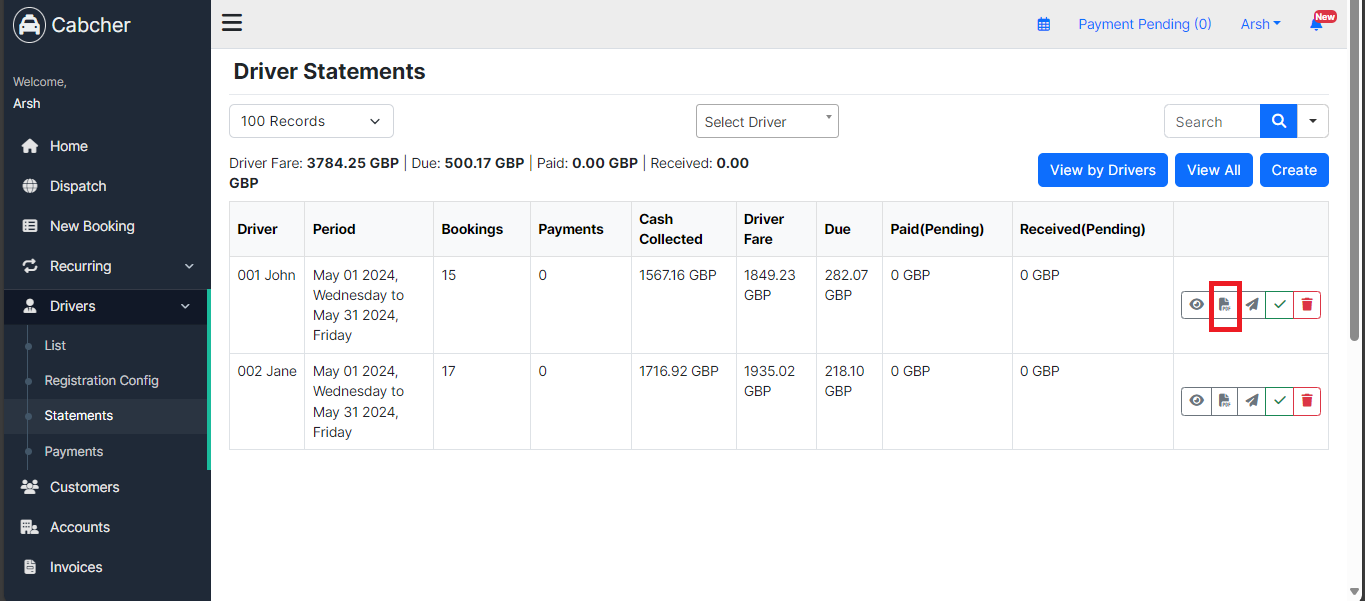Image resolution: width=1365 pixels, height=601 pixels.
Task: Go to Home in sidebar
Action: click(x=105, y=146)
